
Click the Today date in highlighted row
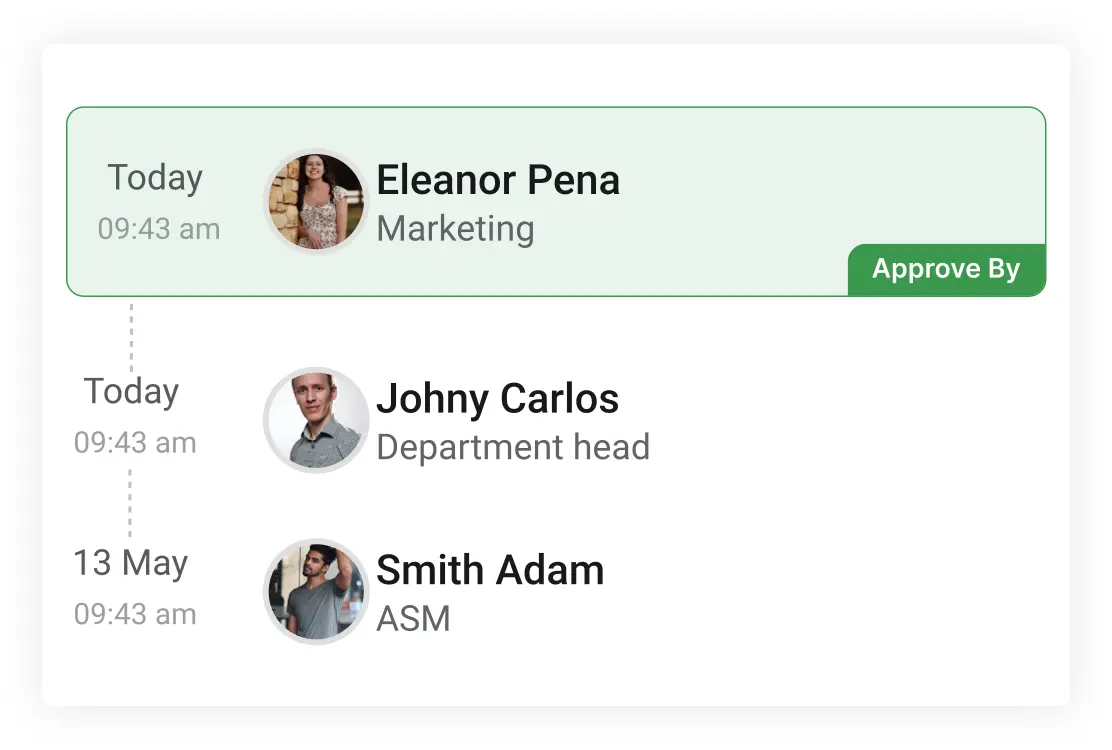point(155,177)
